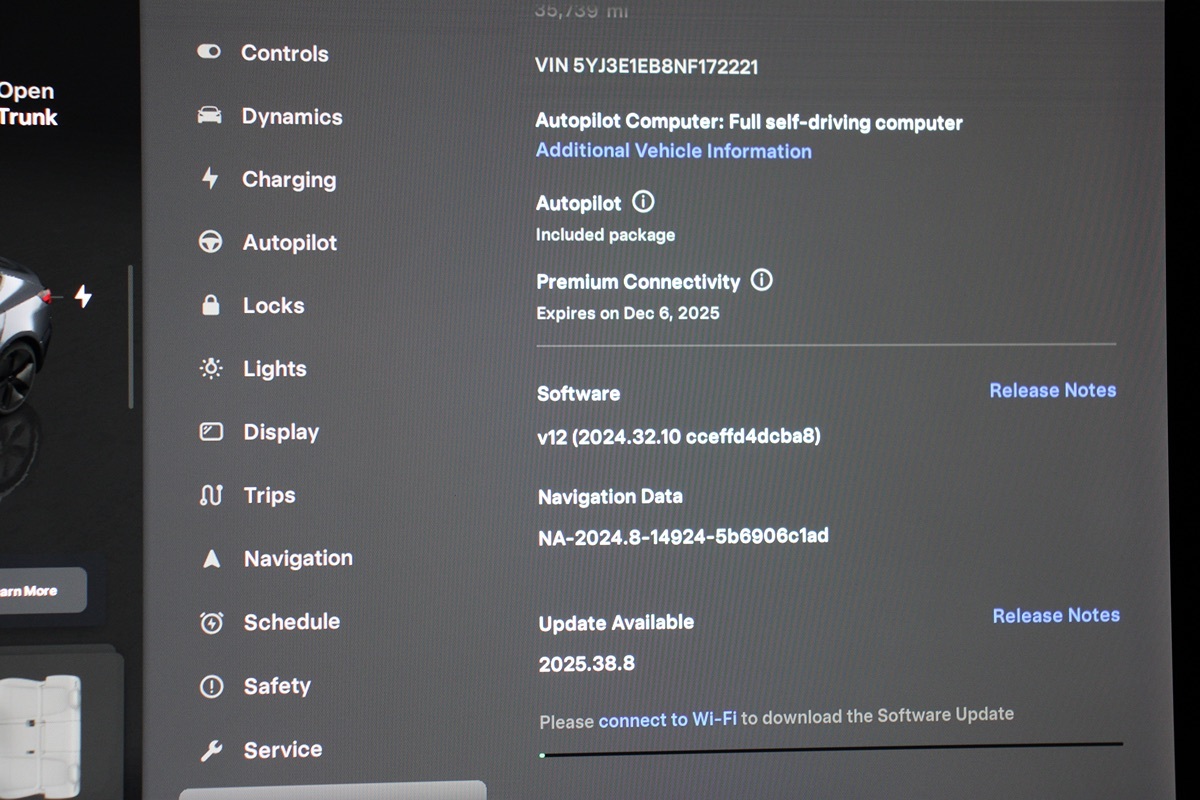Click the Lights sun icon
The width and height of the screenshot is (1200, 800).
[211, 369]
